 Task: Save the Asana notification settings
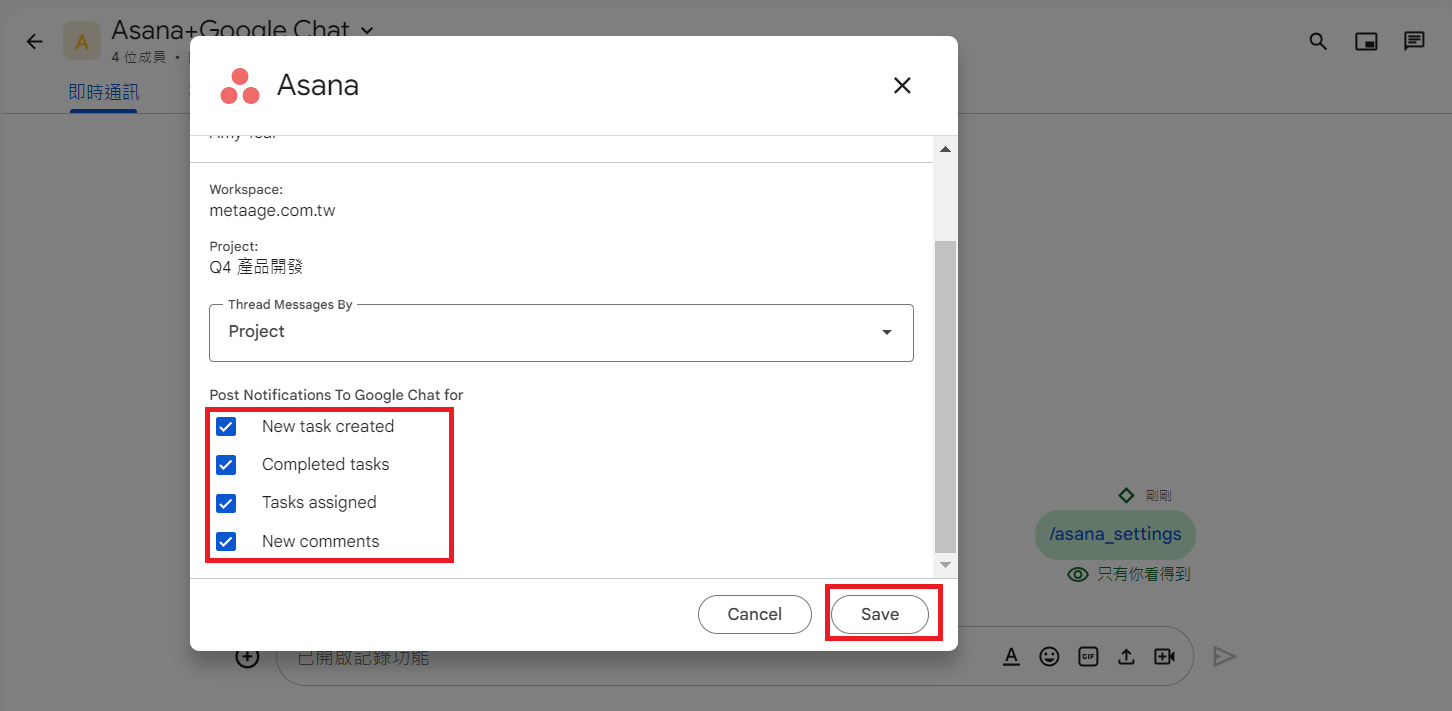point(880,614)
